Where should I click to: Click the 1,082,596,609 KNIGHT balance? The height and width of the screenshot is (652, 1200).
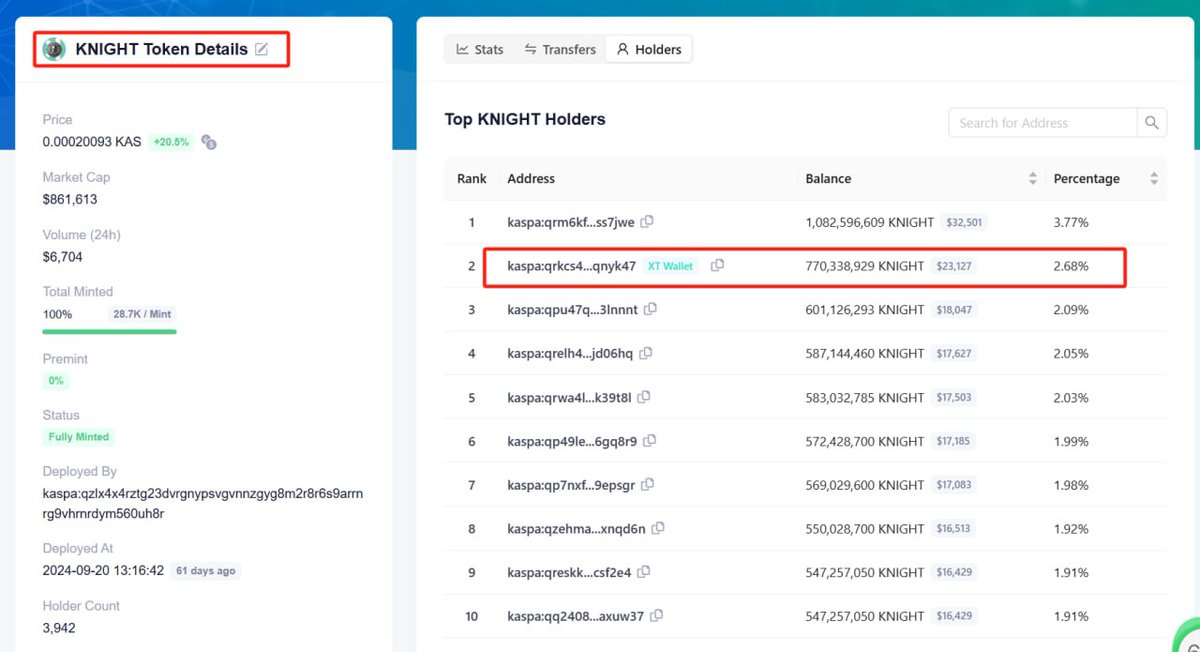[x=870, y=222]
